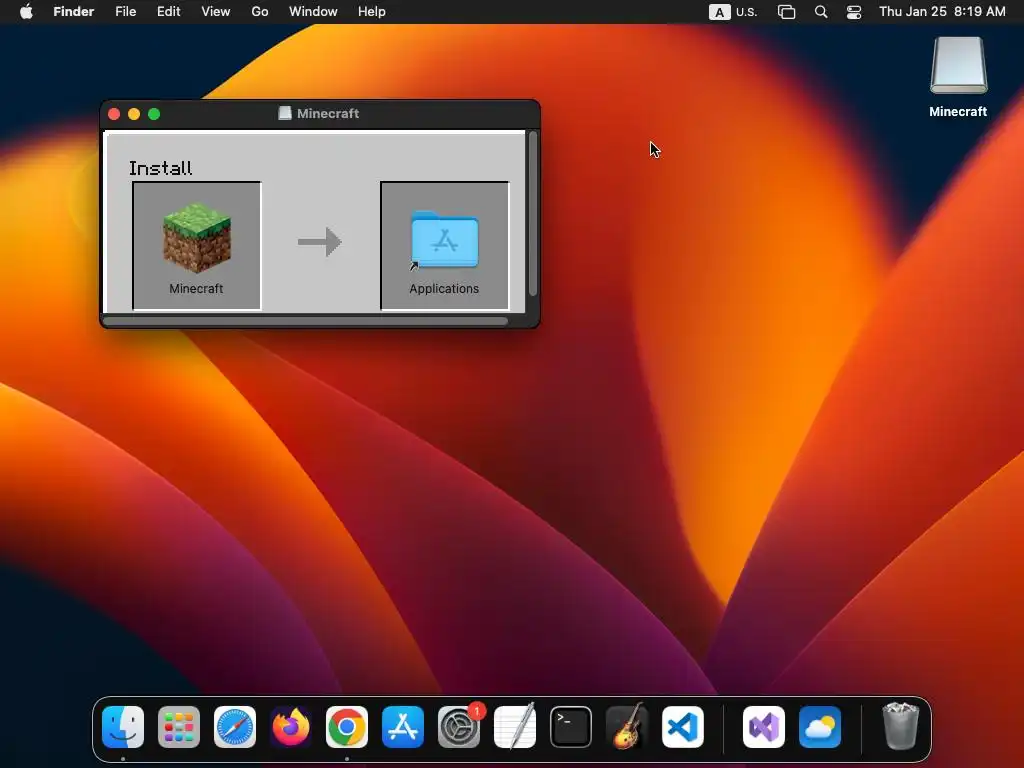
Task: Open Launchpad from the Dock
Action: (179, 727)
